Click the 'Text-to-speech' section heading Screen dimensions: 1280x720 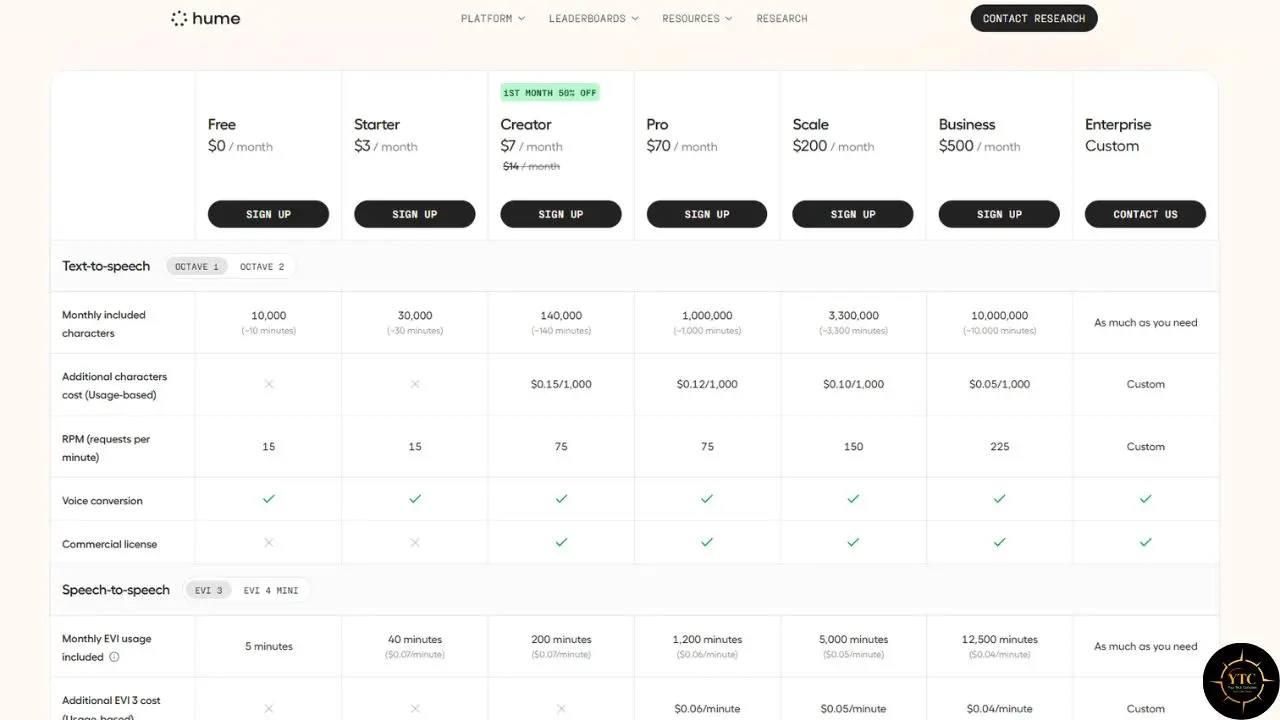106,266
